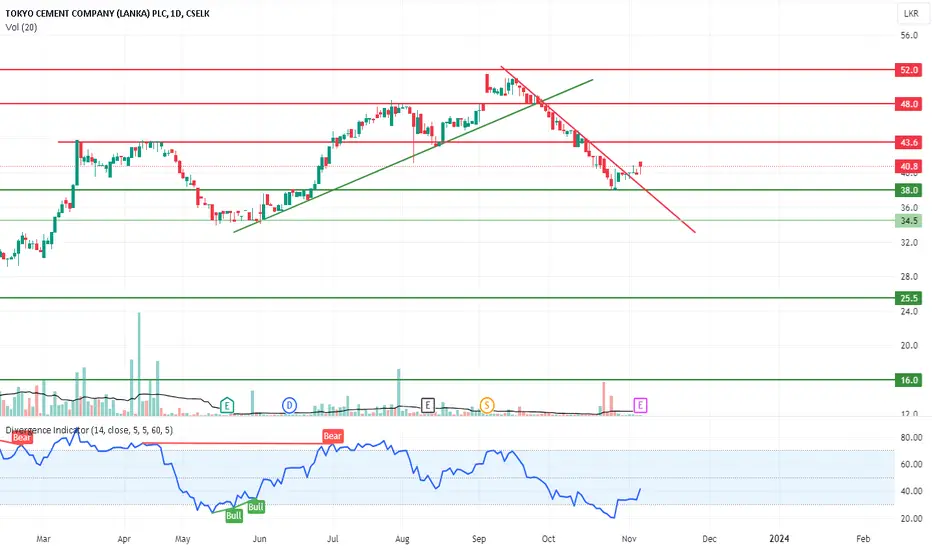This screenshot has width=932, height=550.
Task: Click the 25.5 green support level label
Action: point(909,298)
